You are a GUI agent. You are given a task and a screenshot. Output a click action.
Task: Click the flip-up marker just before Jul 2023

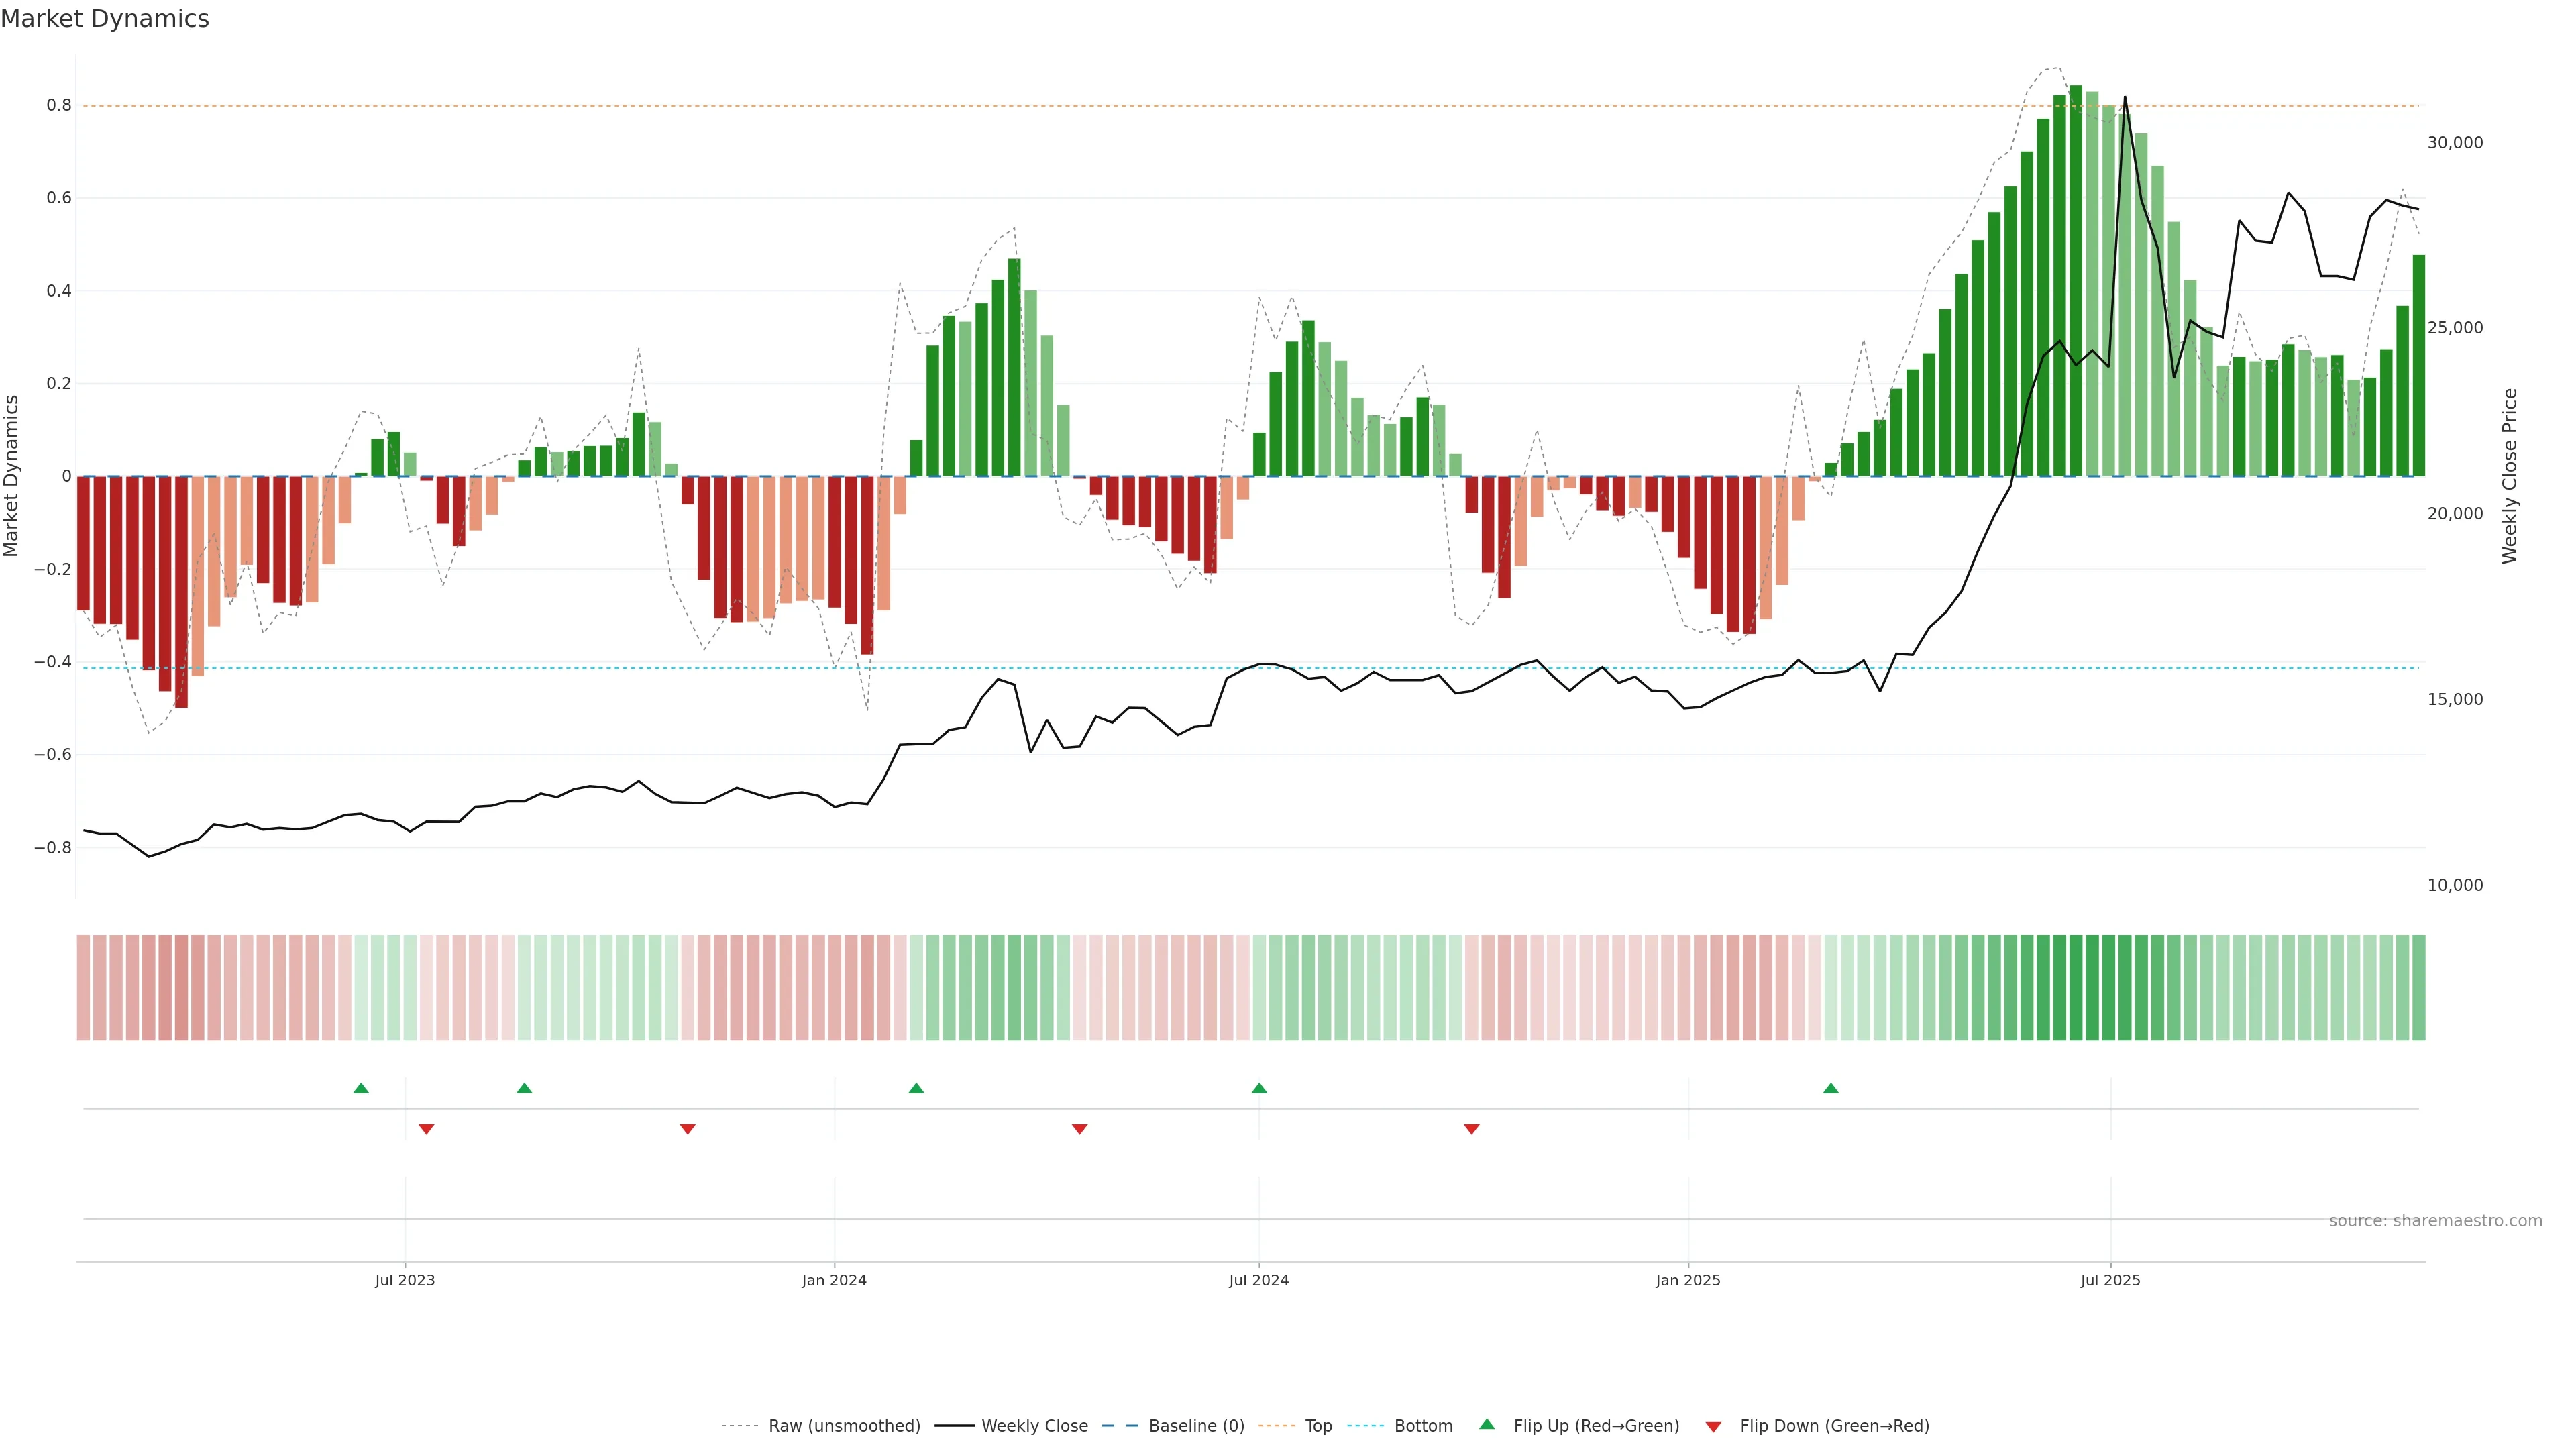pos(361,1088)
